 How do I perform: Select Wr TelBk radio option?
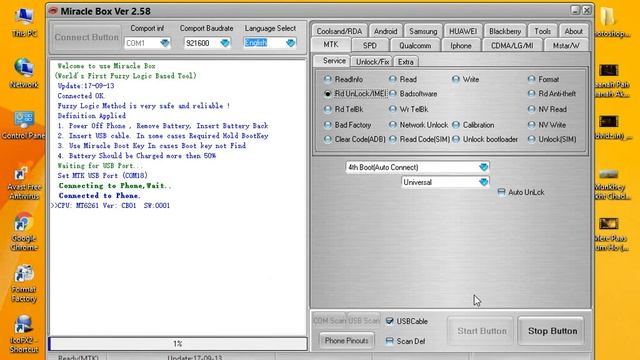pyautogui.click(x=393, y=109)
